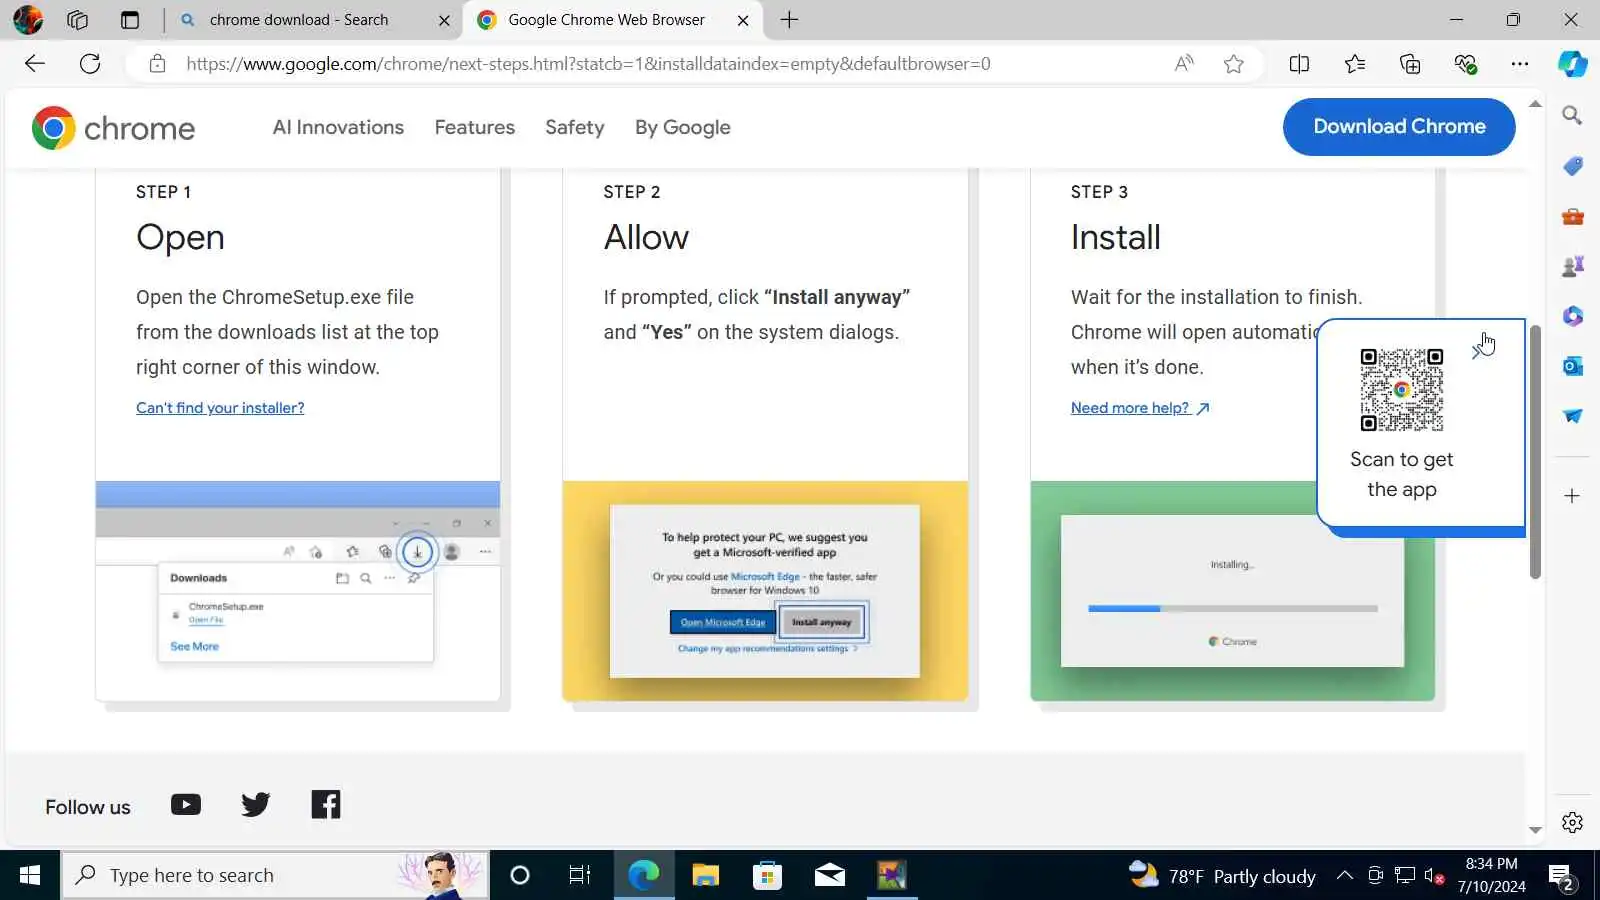This screenshot has height=900, width=1600.
Task: Visit Chrome's YouTube channel
Action: [186, 805]
